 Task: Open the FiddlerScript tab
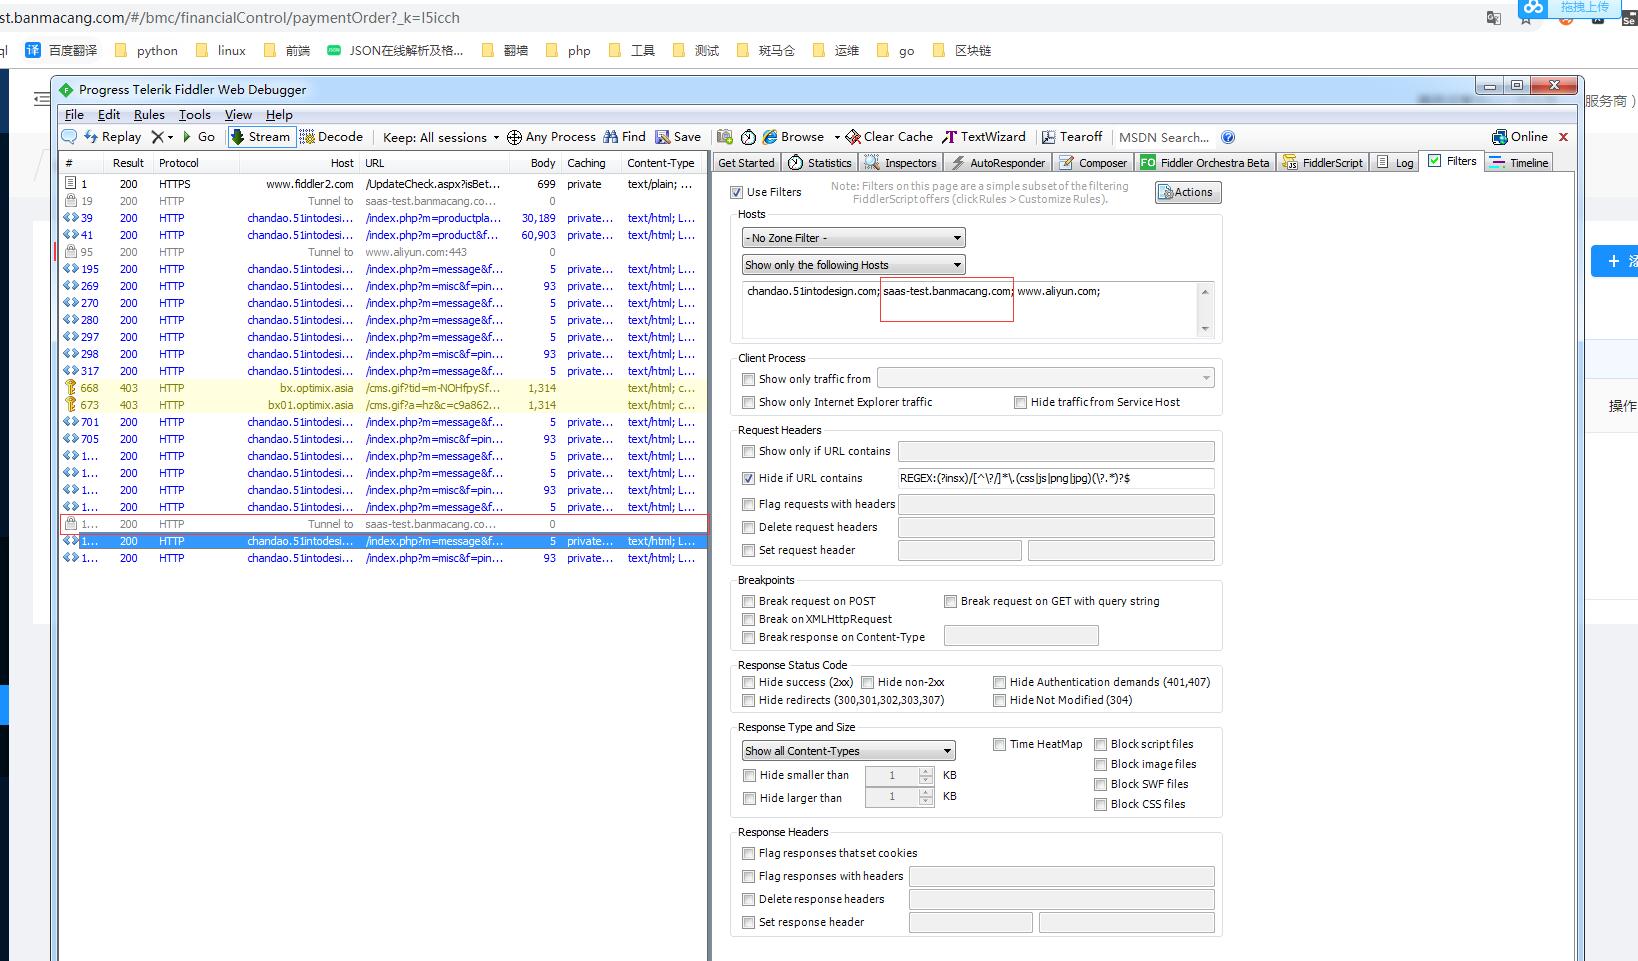1323,163
